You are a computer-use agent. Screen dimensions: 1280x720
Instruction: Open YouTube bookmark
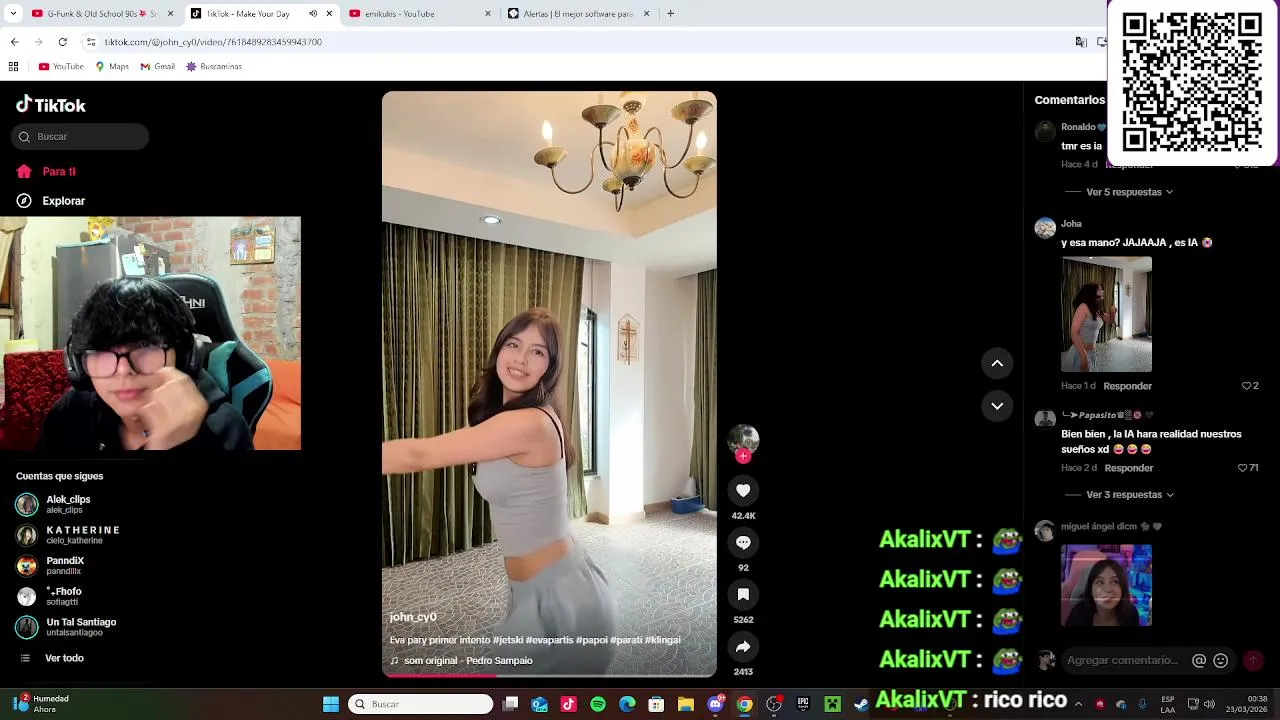click(x=61, y=67)
